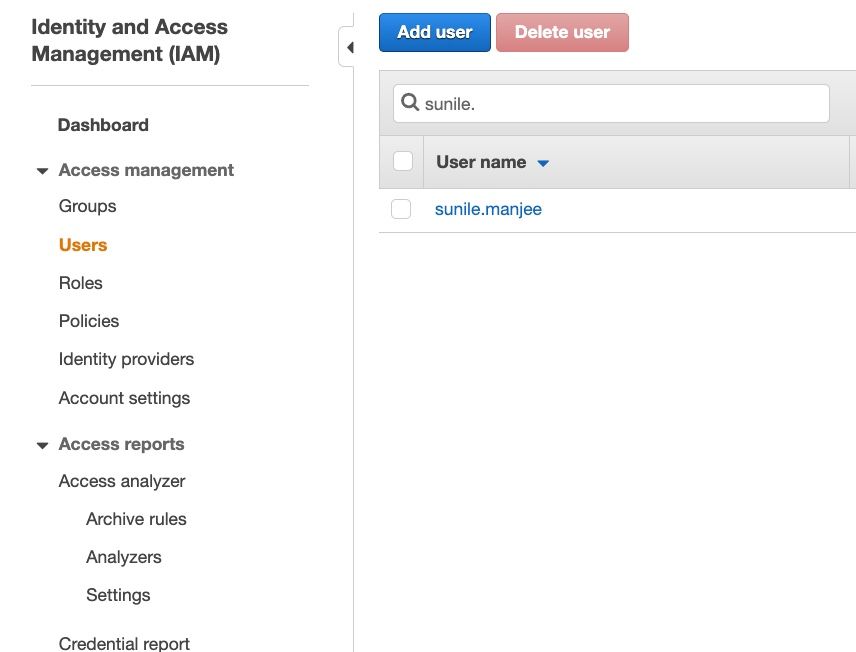Select all users checkbox in header
Image resolution: width=856 pixels, height=652 pixels.
click(x=403, y=161)
